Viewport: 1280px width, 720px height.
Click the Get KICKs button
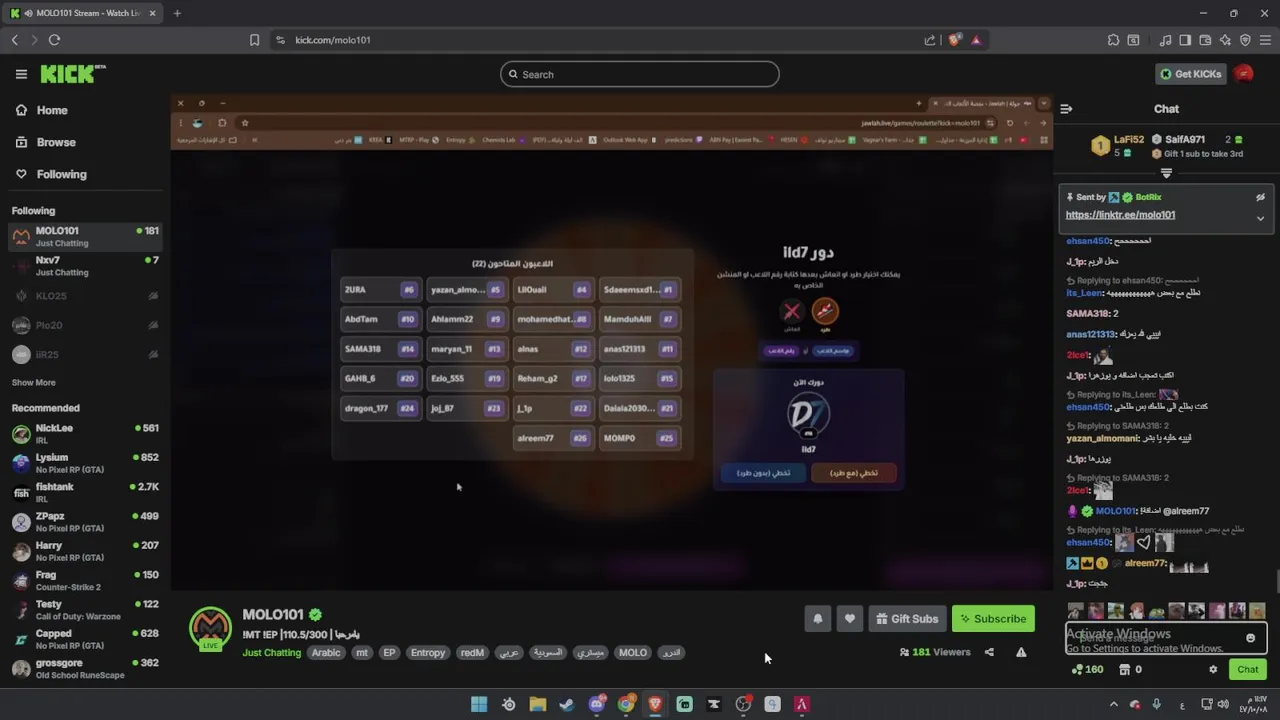tap(1190, 74)
